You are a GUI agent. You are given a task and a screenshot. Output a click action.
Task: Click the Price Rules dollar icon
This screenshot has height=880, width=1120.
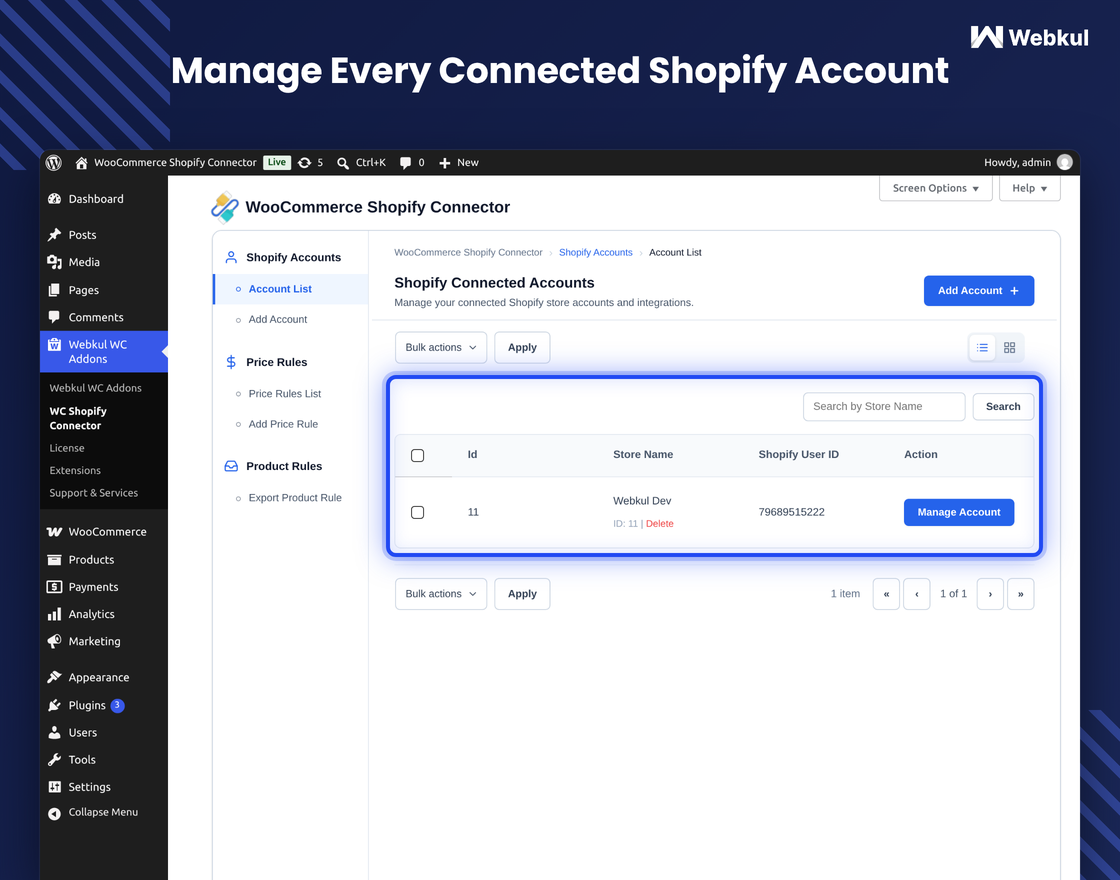(x=231, y=362)
